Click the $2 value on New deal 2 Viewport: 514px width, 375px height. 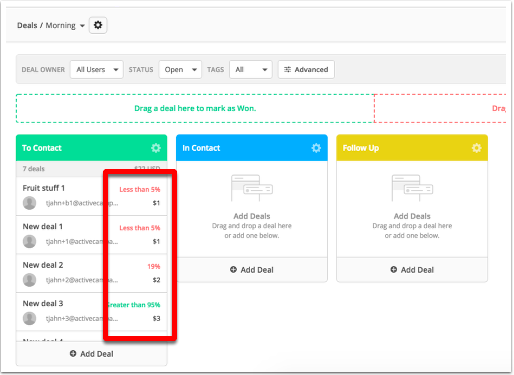(156, 280)
